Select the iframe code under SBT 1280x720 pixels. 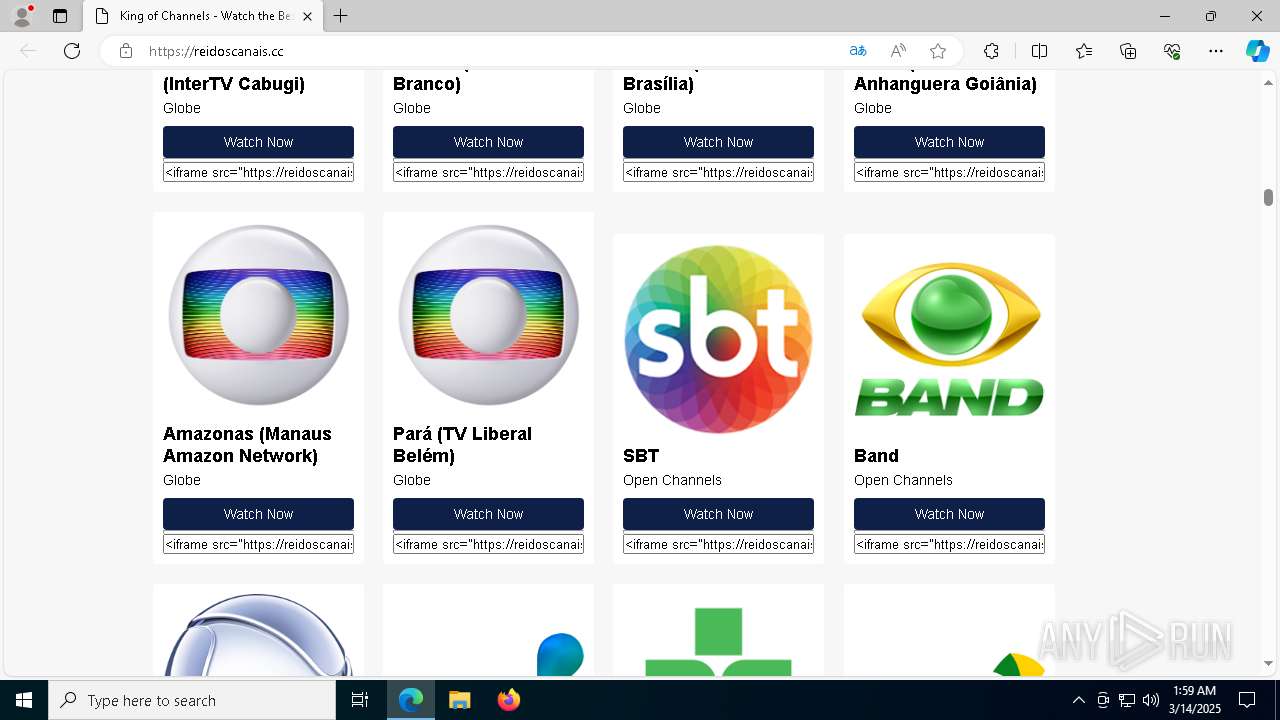pos(718,544)
